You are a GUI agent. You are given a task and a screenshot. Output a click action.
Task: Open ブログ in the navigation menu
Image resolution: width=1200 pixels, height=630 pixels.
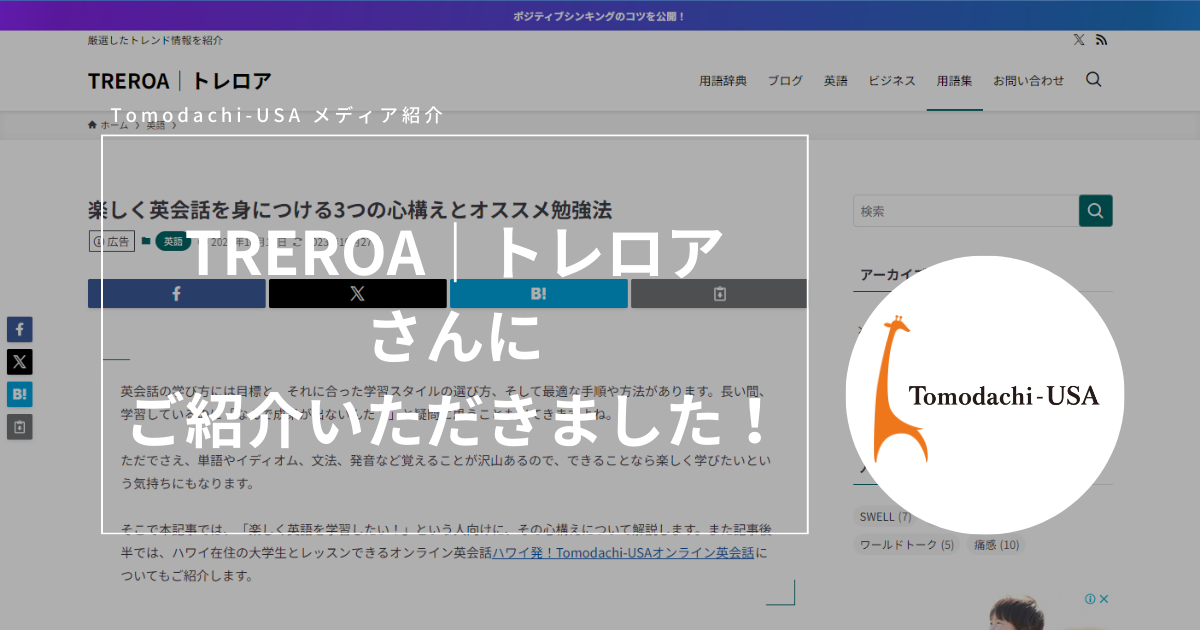pyautogui.click(x=785, y=81)
